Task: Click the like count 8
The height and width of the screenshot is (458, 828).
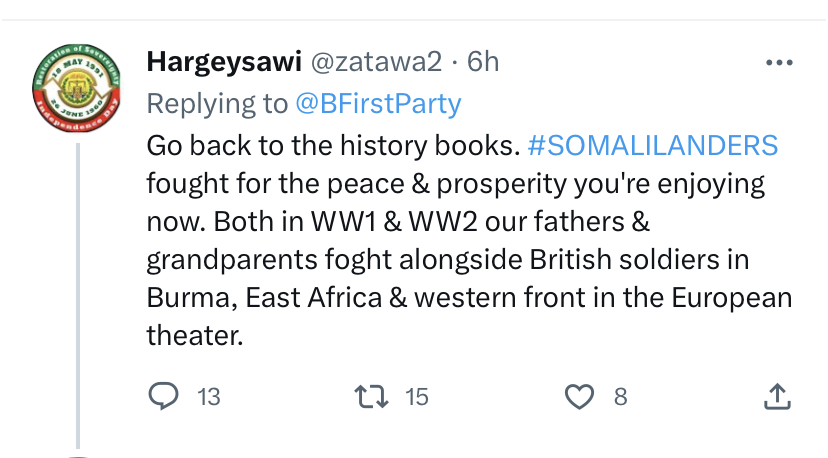Action: (x=620, y=397)
